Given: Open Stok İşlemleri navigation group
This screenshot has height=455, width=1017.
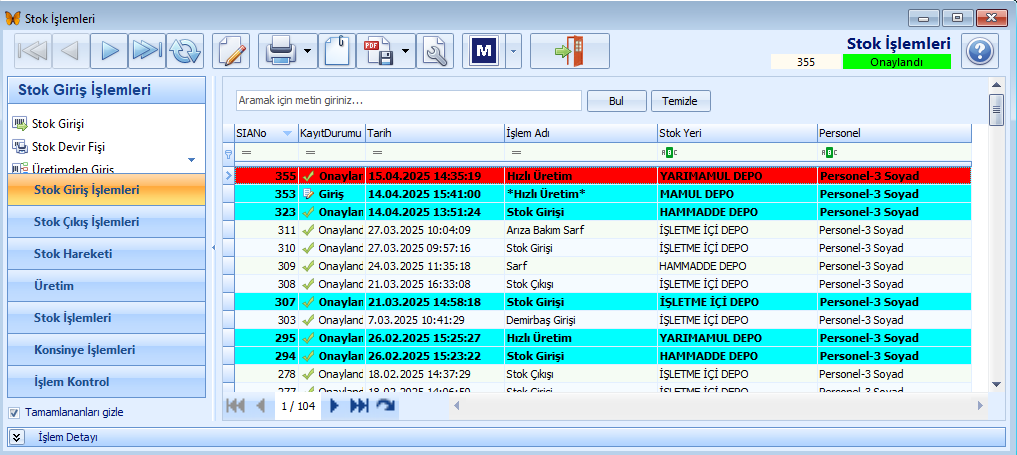Looking at the screenshot, I should click(x=107, y=318).
